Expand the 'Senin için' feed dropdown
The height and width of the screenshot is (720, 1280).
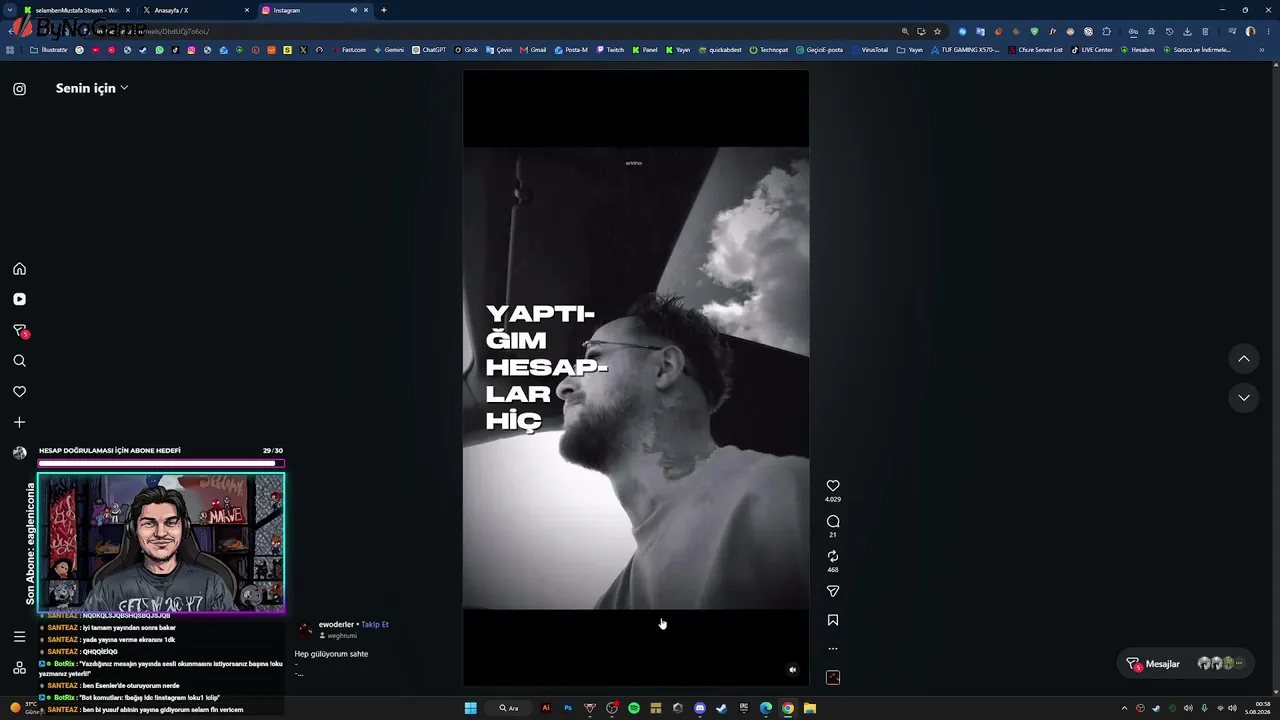[92, 88]
